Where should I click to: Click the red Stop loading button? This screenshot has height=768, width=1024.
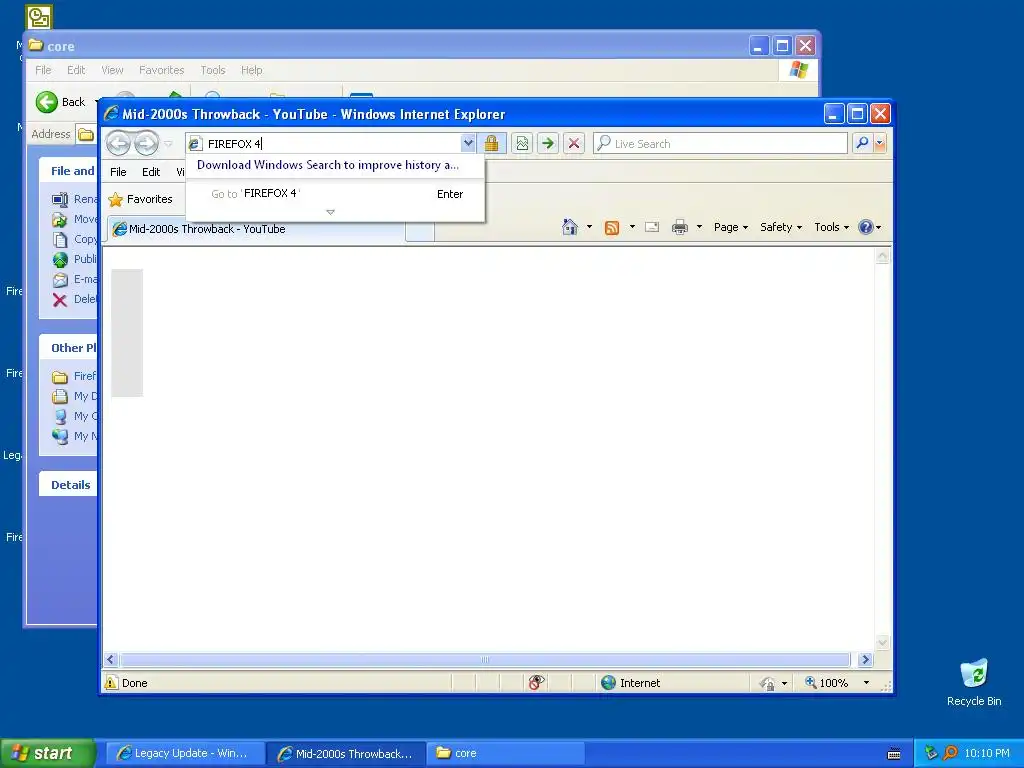pyautogui.click(x=574, y=143)
